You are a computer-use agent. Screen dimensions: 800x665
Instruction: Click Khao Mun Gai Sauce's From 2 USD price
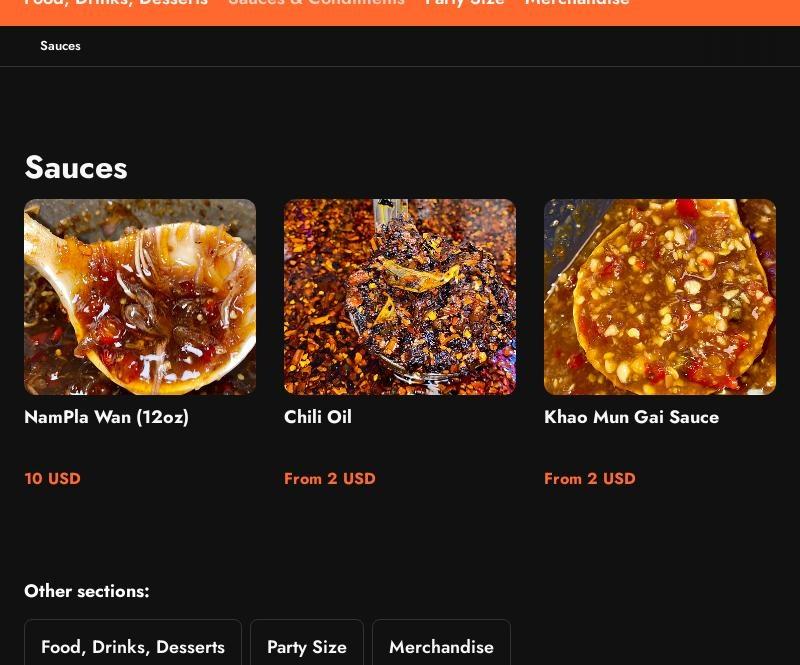coord(590,479)
